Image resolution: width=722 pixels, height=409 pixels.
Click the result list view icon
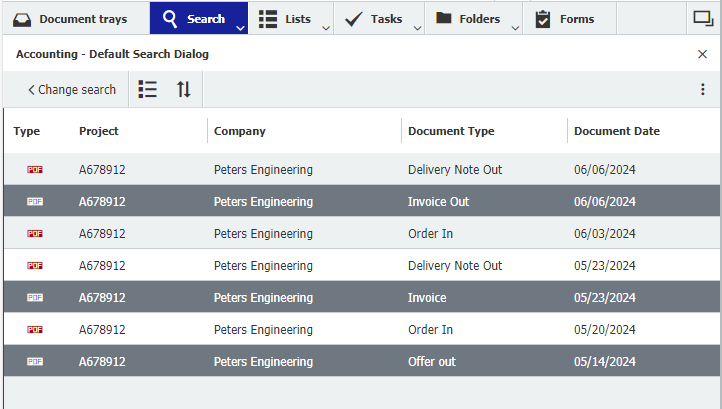click(148, 89)
